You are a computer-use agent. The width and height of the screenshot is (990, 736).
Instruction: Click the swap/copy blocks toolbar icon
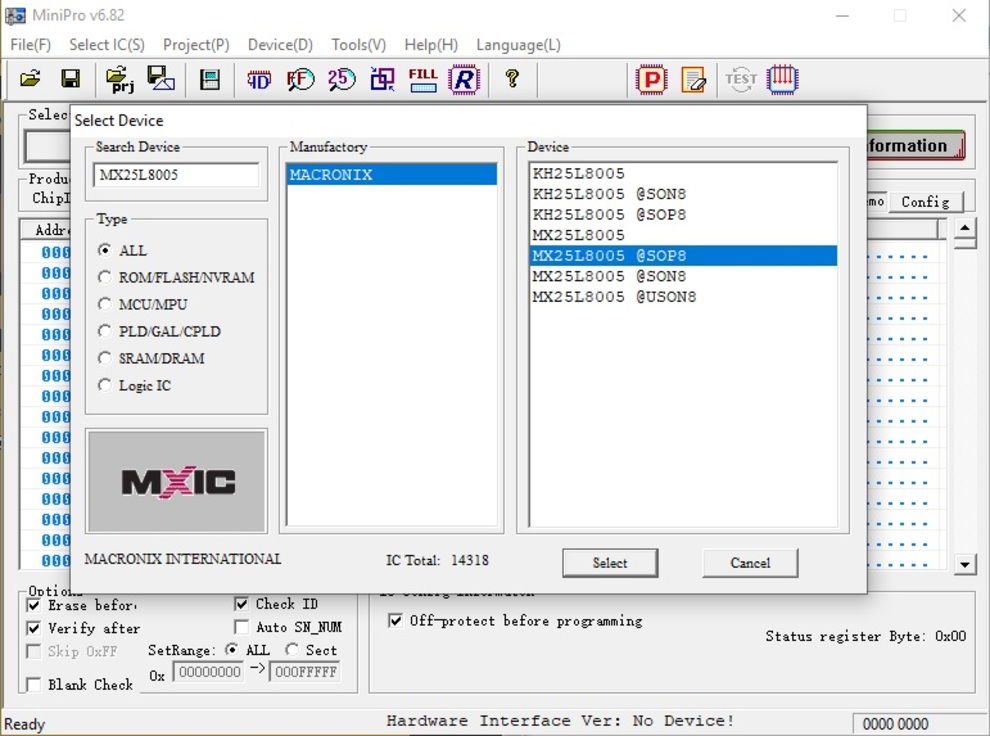pyautogui.click(x=382, y=80)
